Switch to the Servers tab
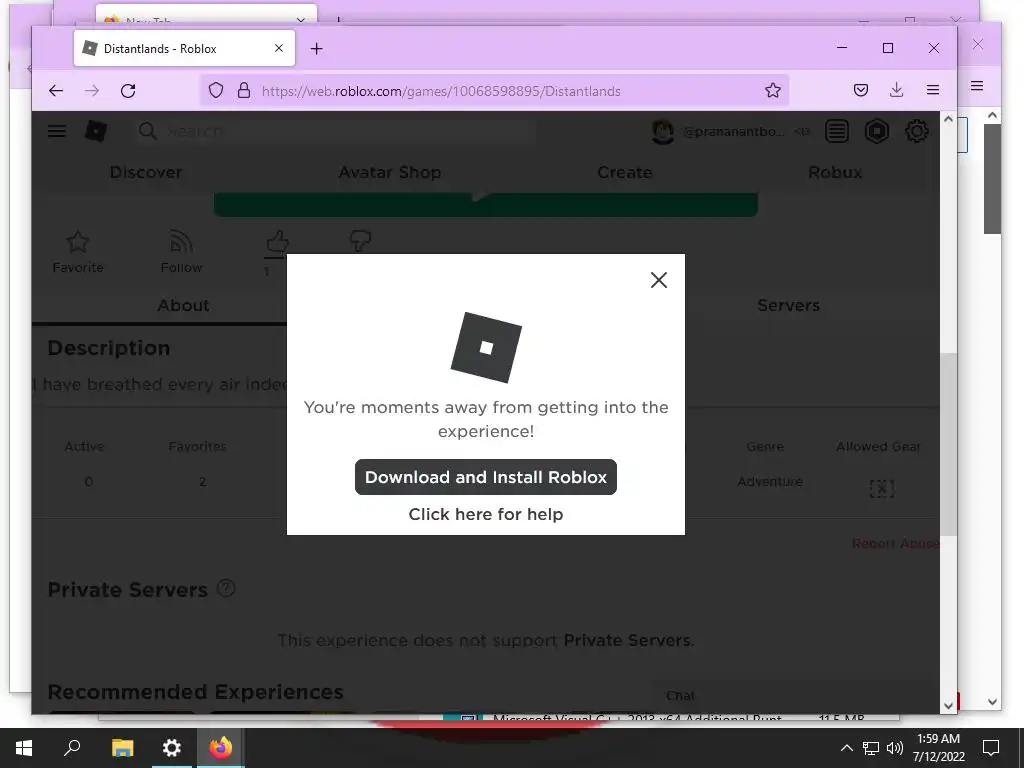Screen dimensions: 1024x768 point(788,306)
